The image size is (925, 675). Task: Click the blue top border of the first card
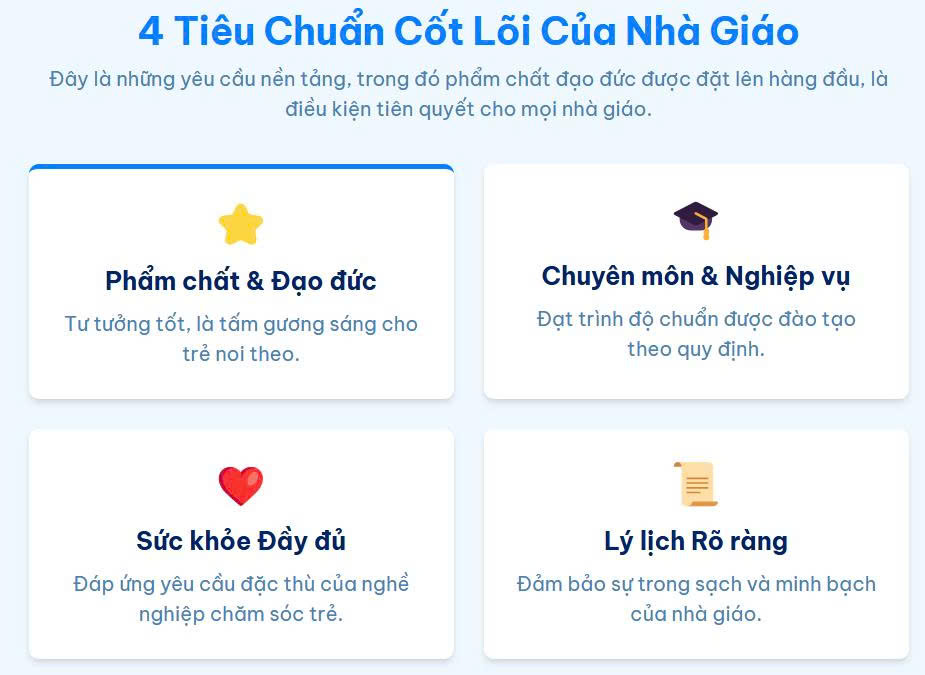tap(241, 167)
